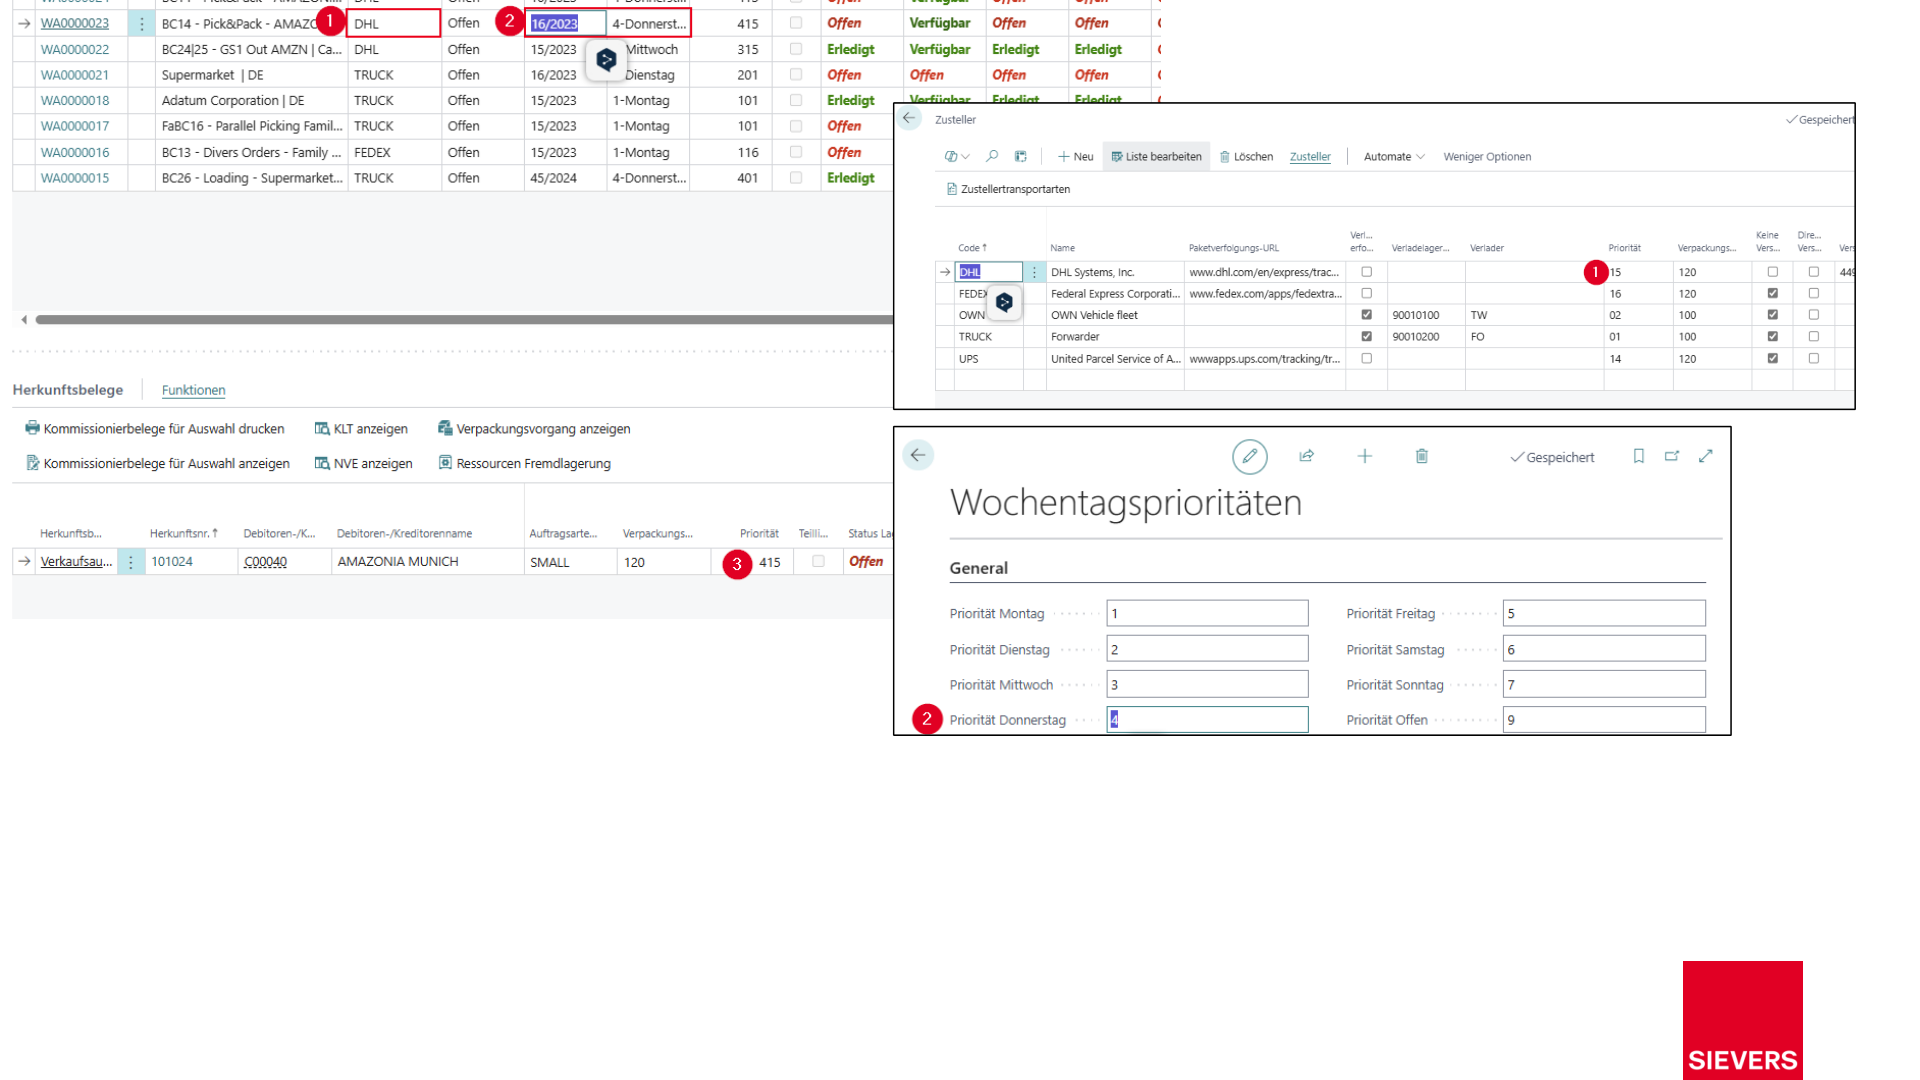Open warehouse order WA0000022

coord(75,49)
